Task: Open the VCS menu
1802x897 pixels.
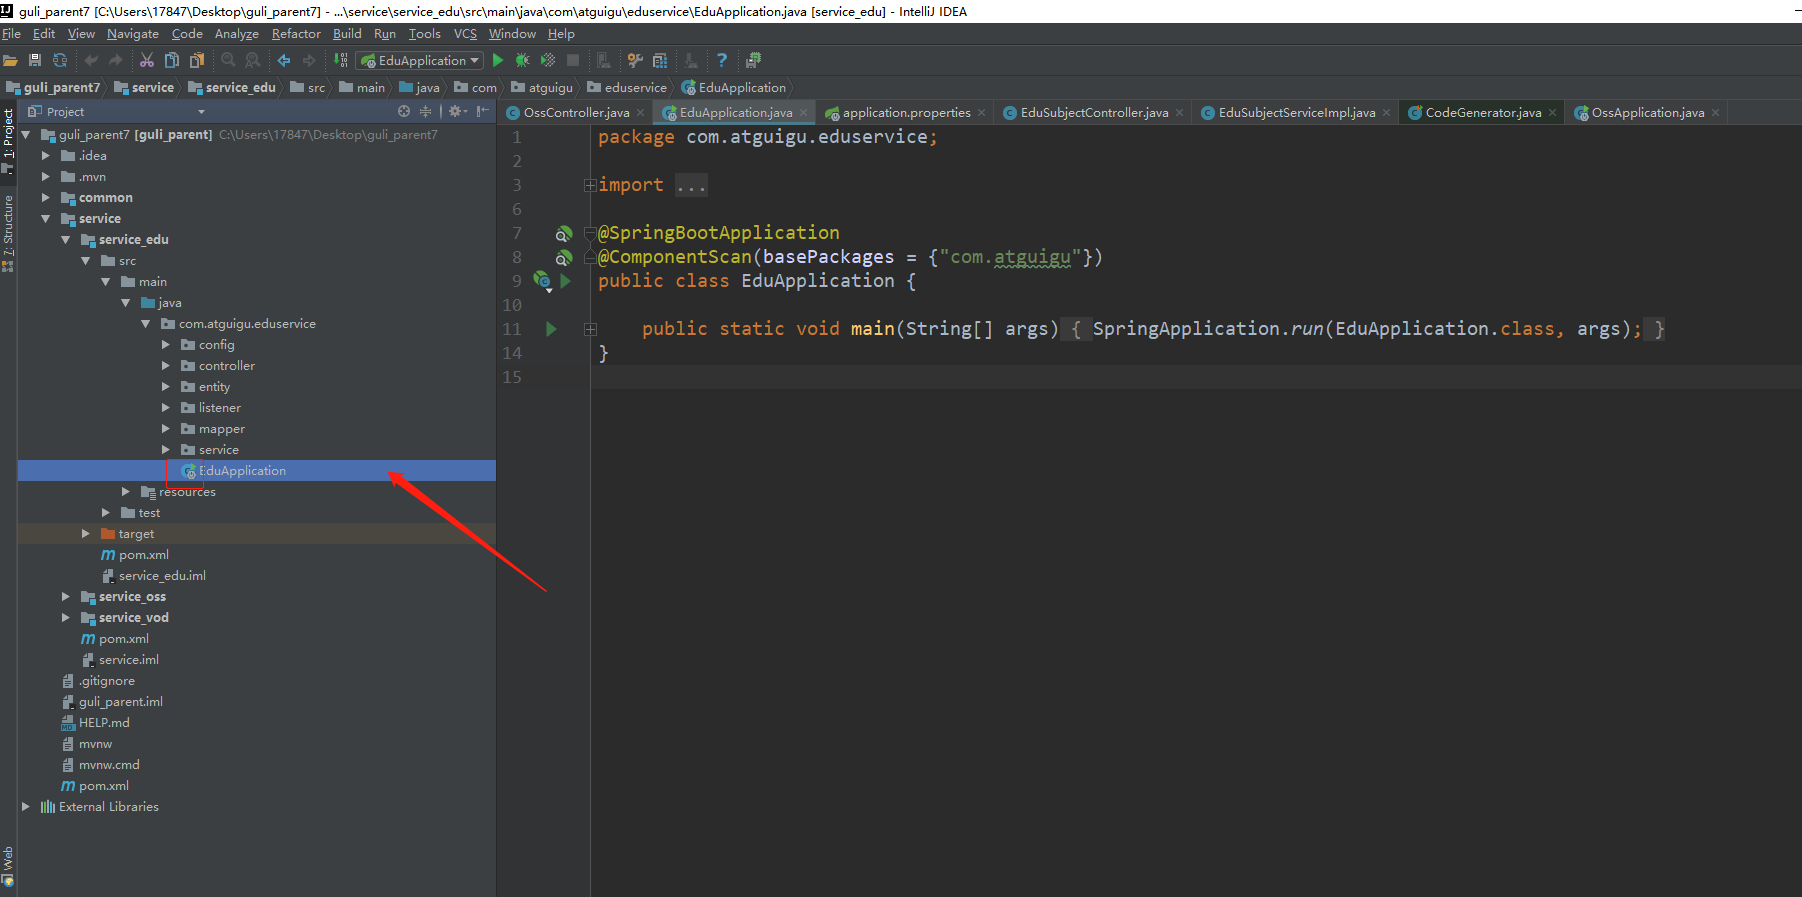Action: pyautogui.click(x=465, y=34)
